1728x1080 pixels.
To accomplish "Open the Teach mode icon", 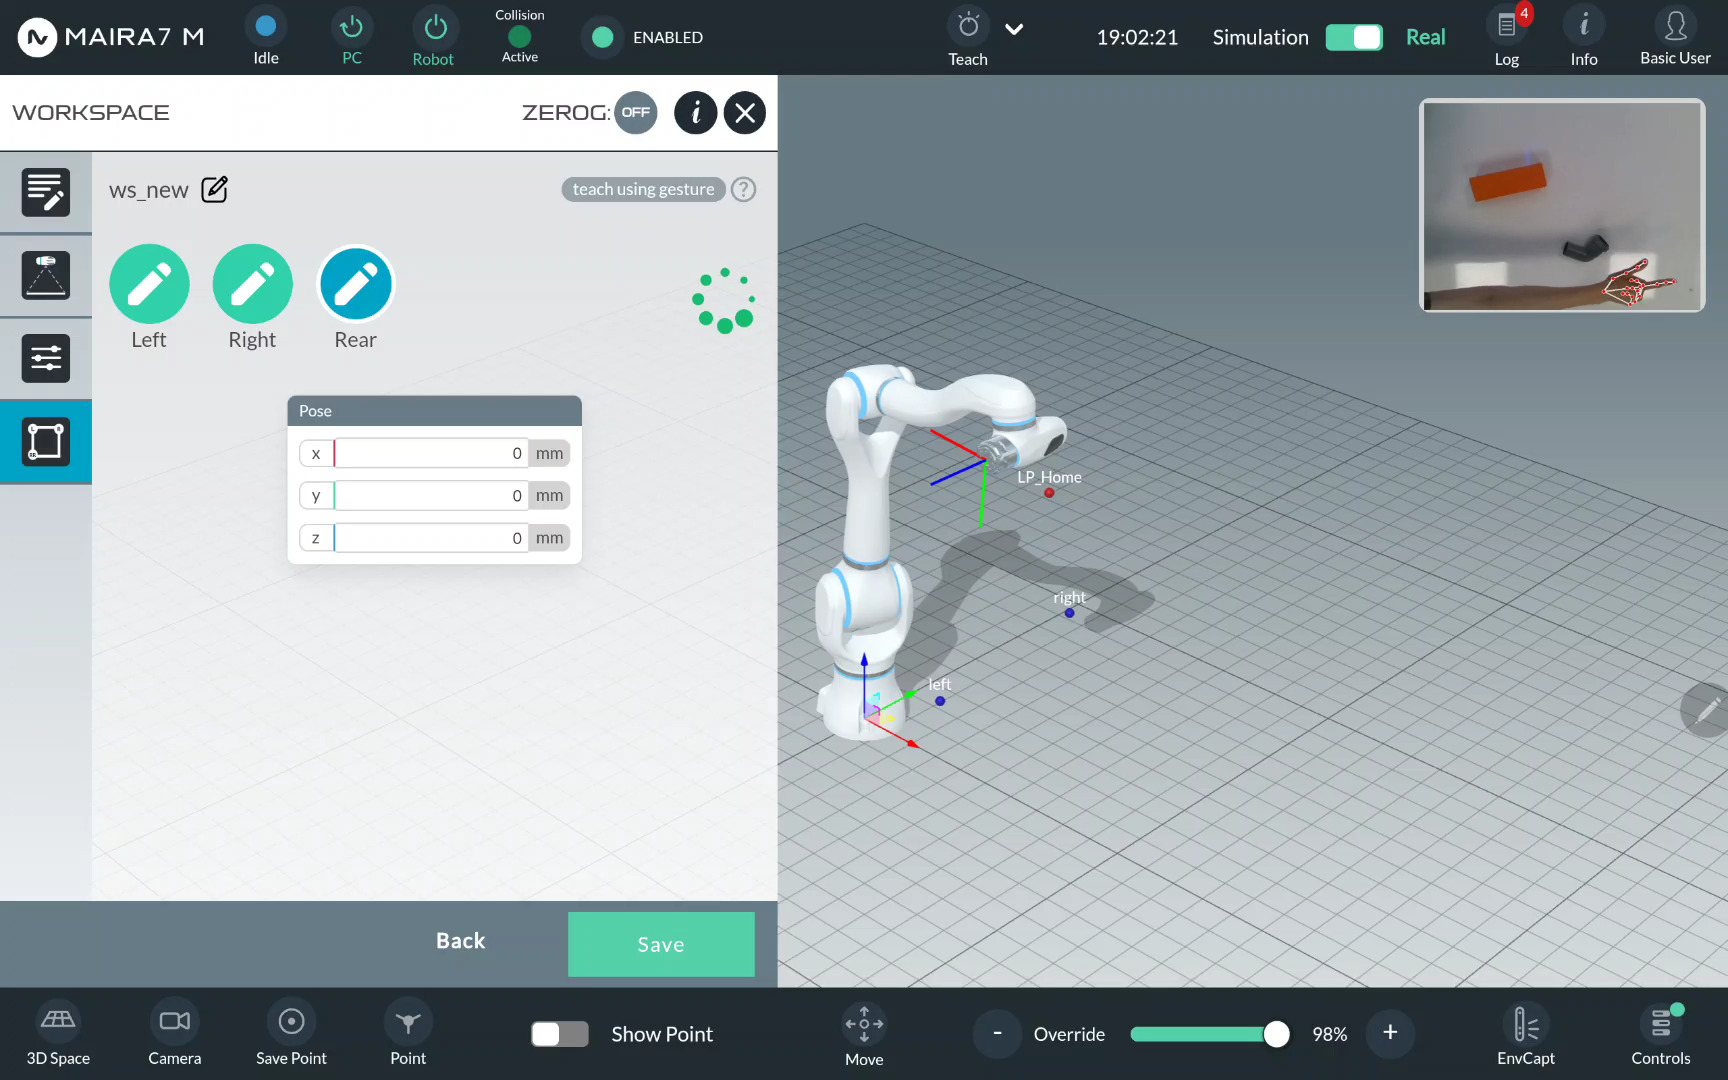I will tap(968, 26).
